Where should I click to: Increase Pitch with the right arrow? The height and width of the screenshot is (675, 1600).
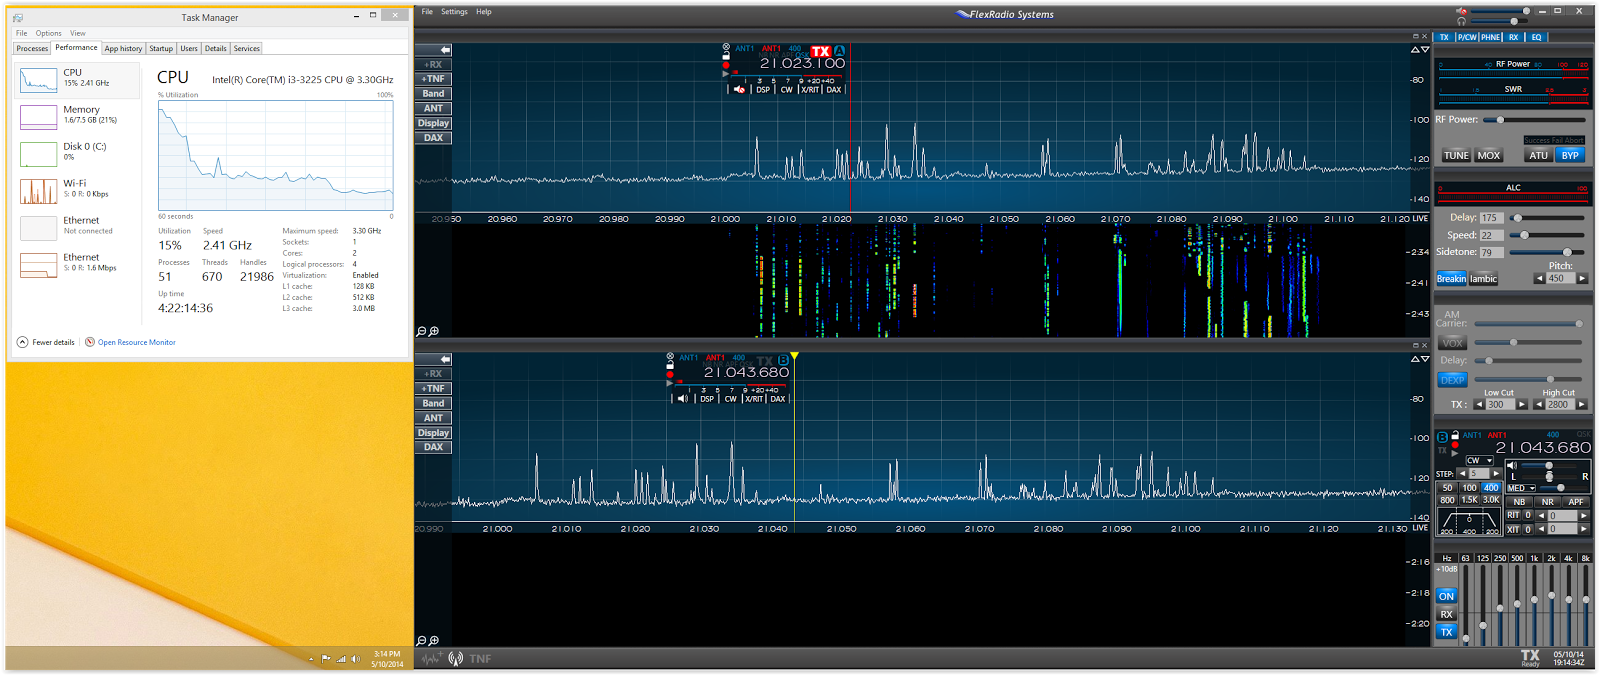[1581, 279]
